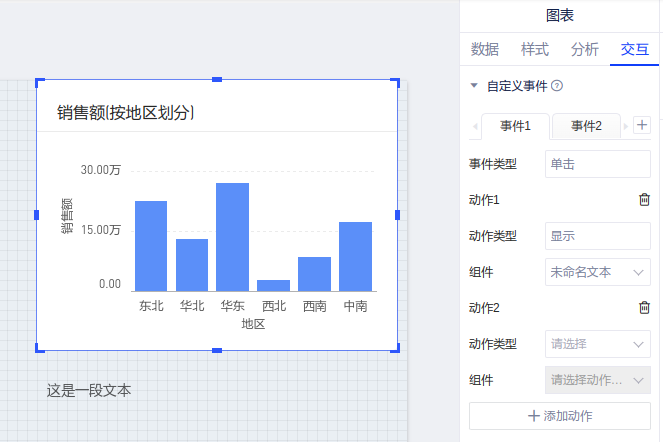This screenshot has height=442, width=663.
Task: Open the 分析 tab
Action: (x=585, y=49)
